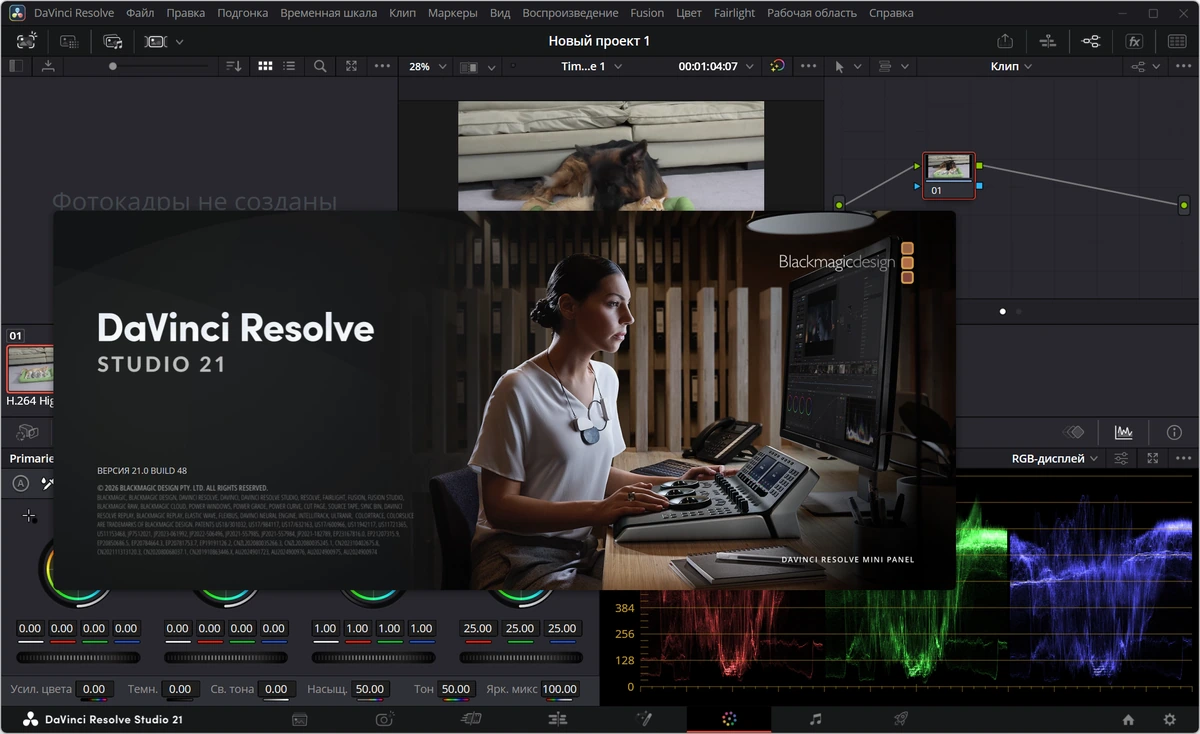This screenshot has height=734, width=1200.
Task: Open the Information palette icon
Action: [x=1174, y=432]
